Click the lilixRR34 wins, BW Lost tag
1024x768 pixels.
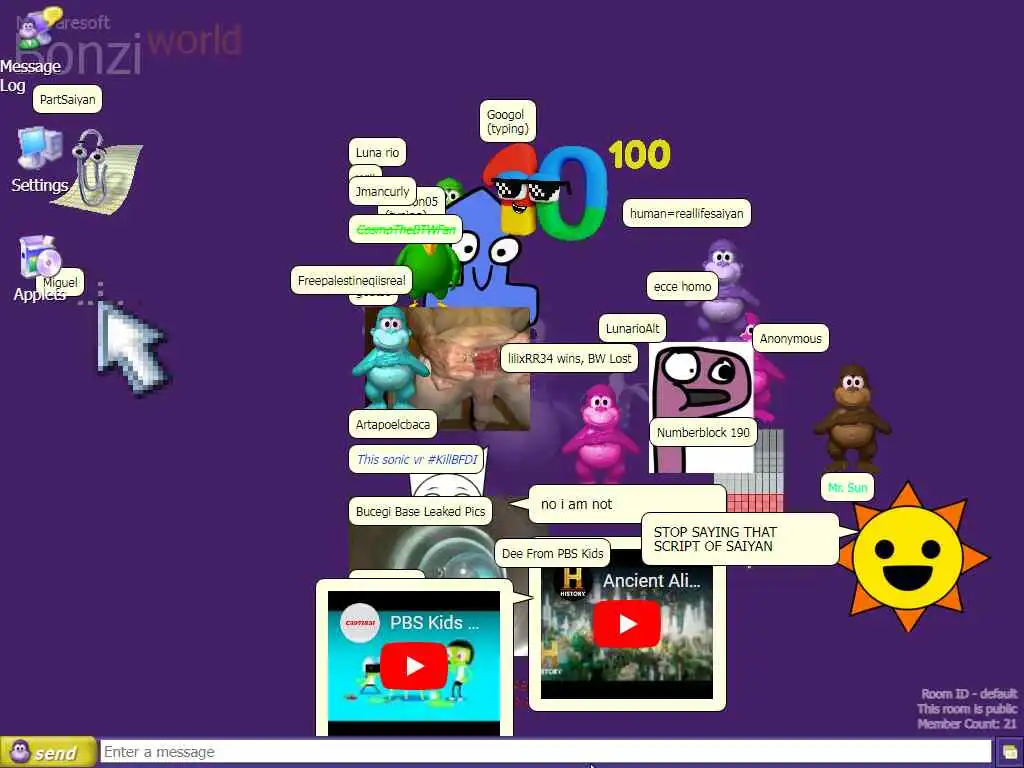[569, 359]
